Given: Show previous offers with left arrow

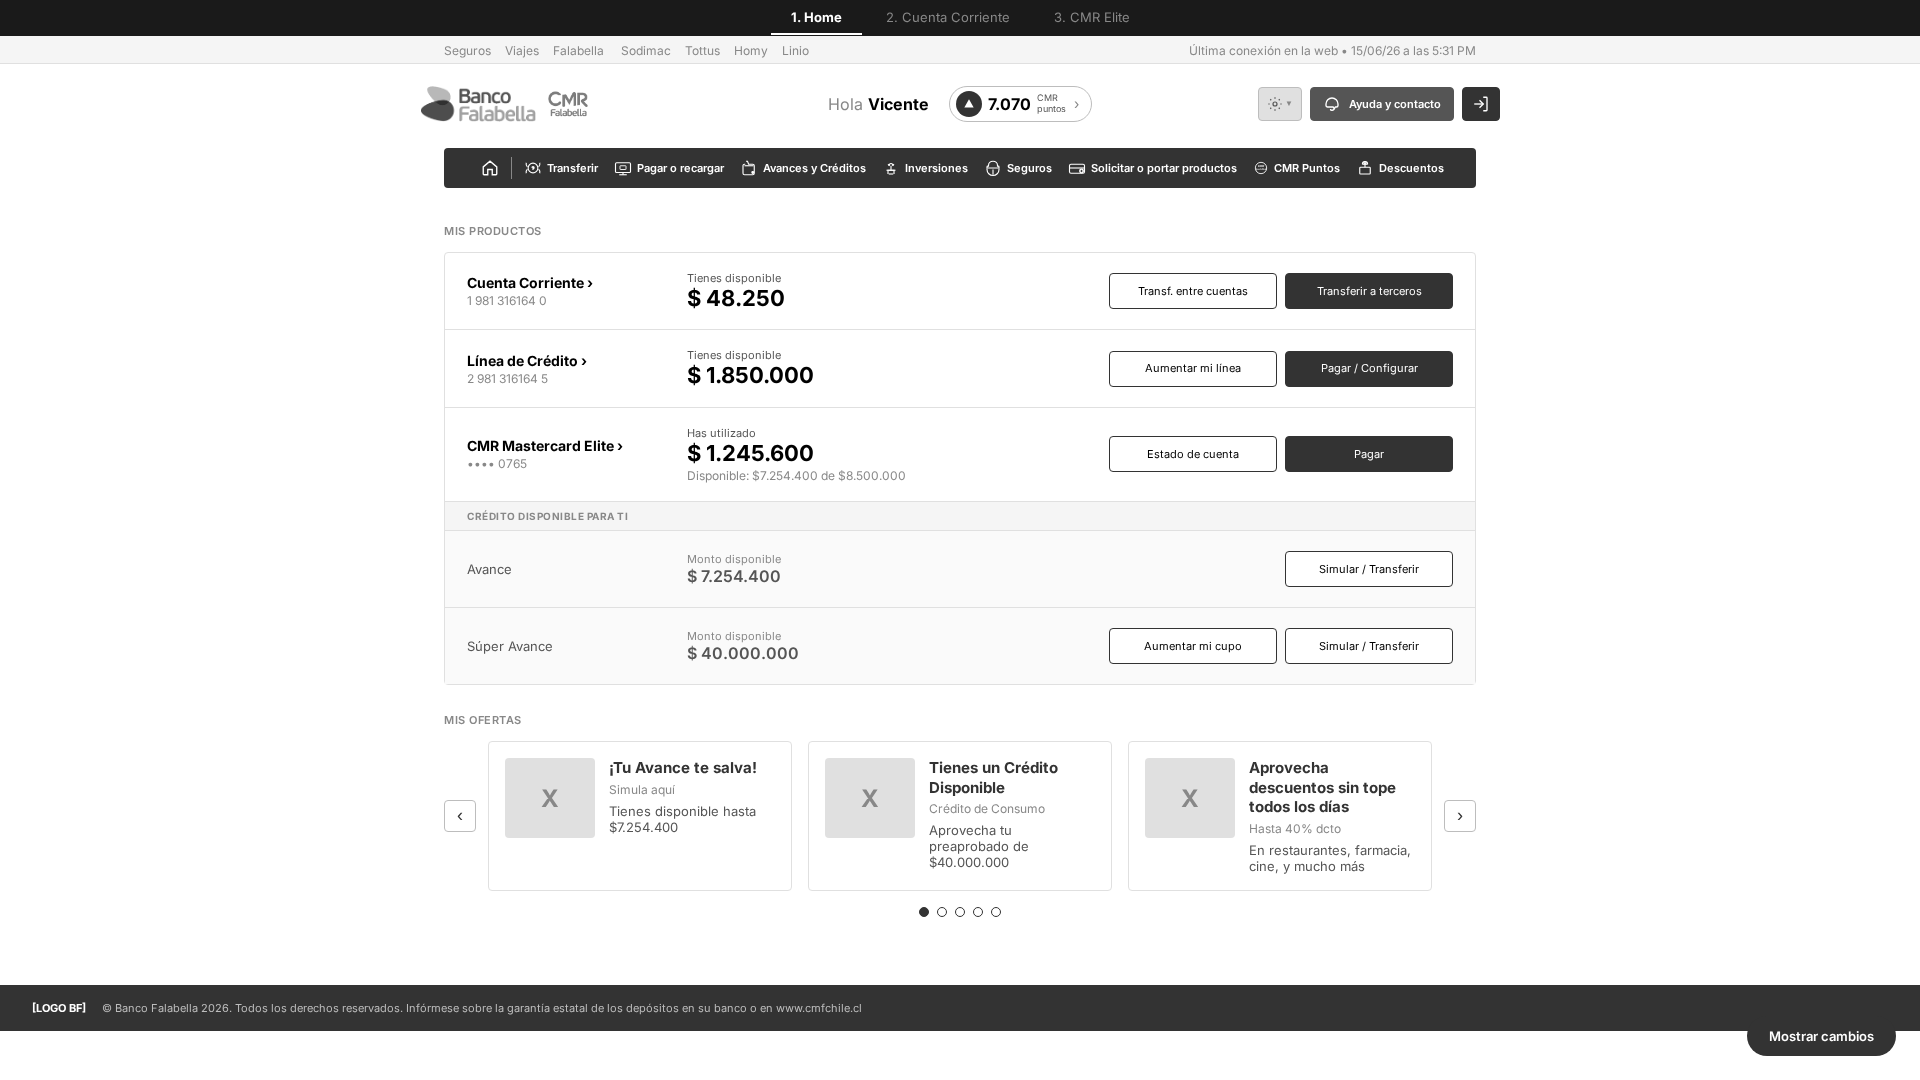Looking at the screenshot, I should tap(460, 816).
